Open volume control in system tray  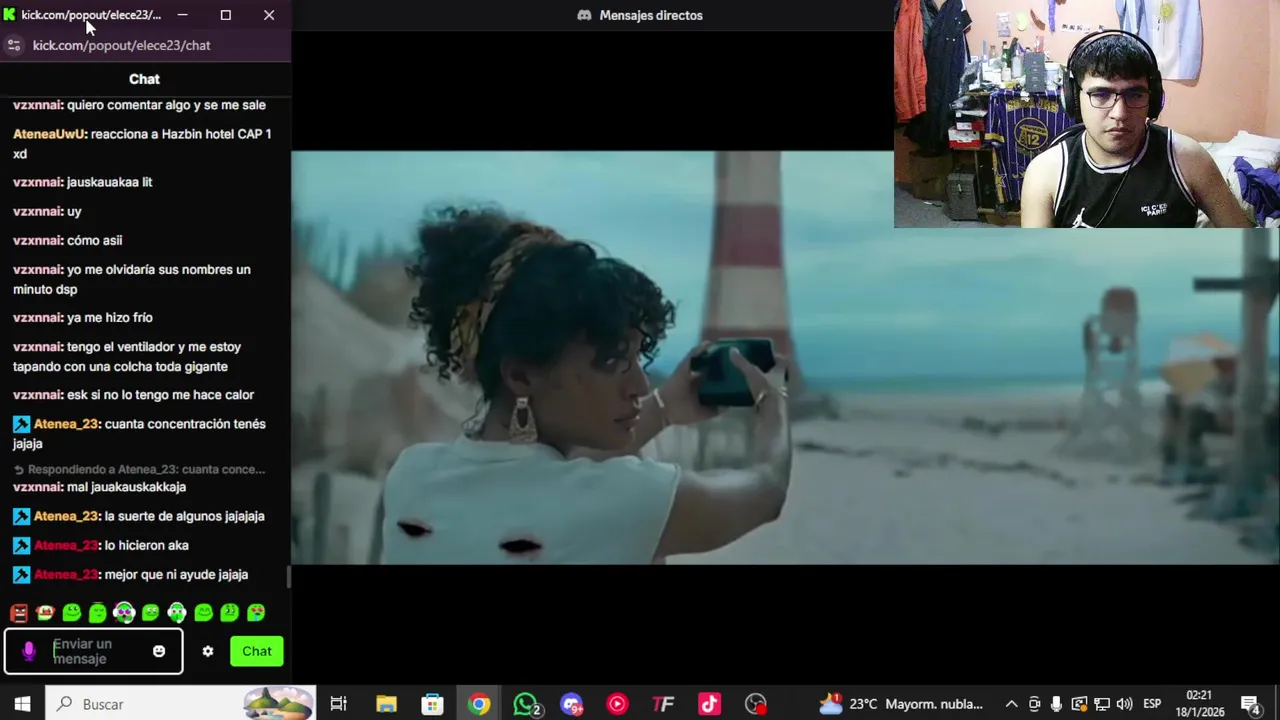[x=1124, y=704]
